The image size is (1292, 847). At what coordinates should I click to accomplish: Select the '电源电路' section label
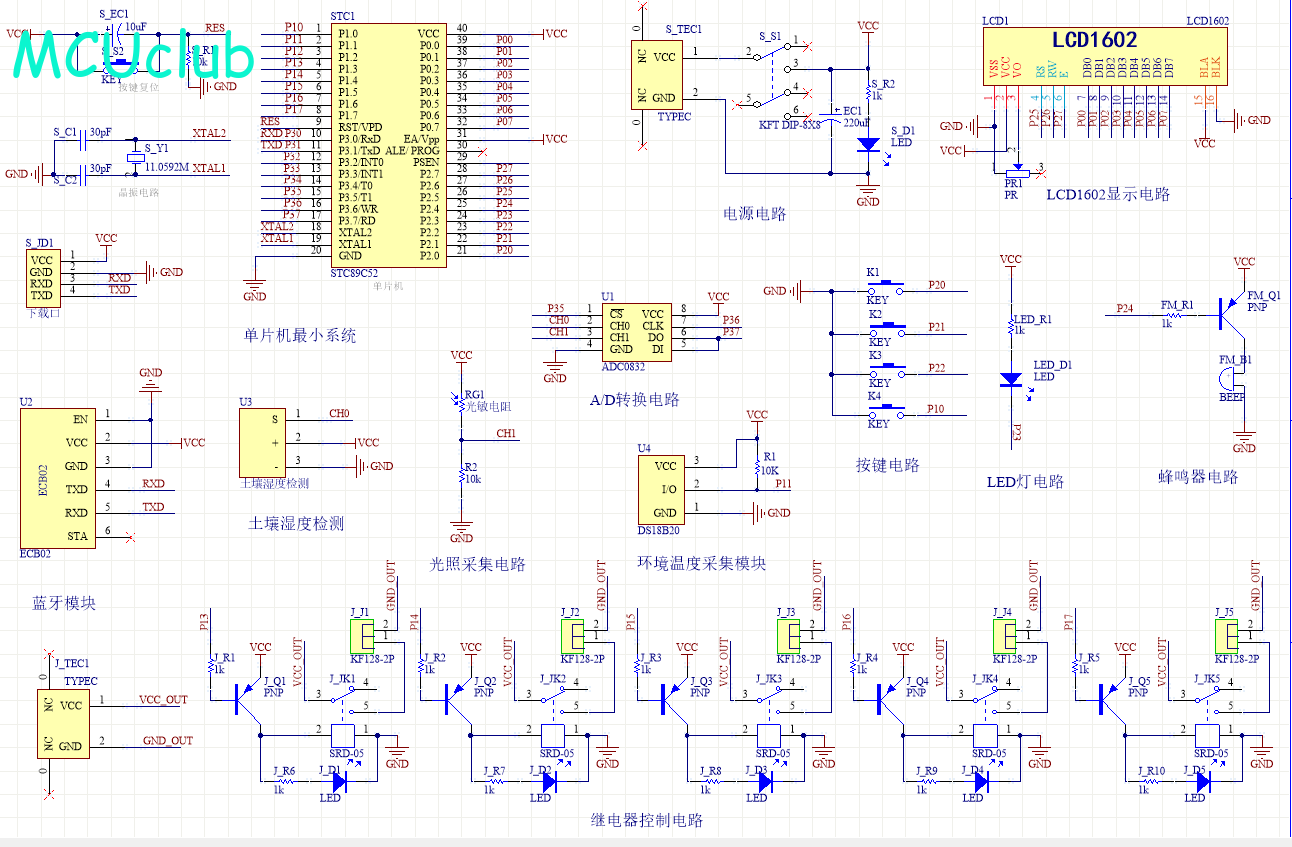[755, 214]
